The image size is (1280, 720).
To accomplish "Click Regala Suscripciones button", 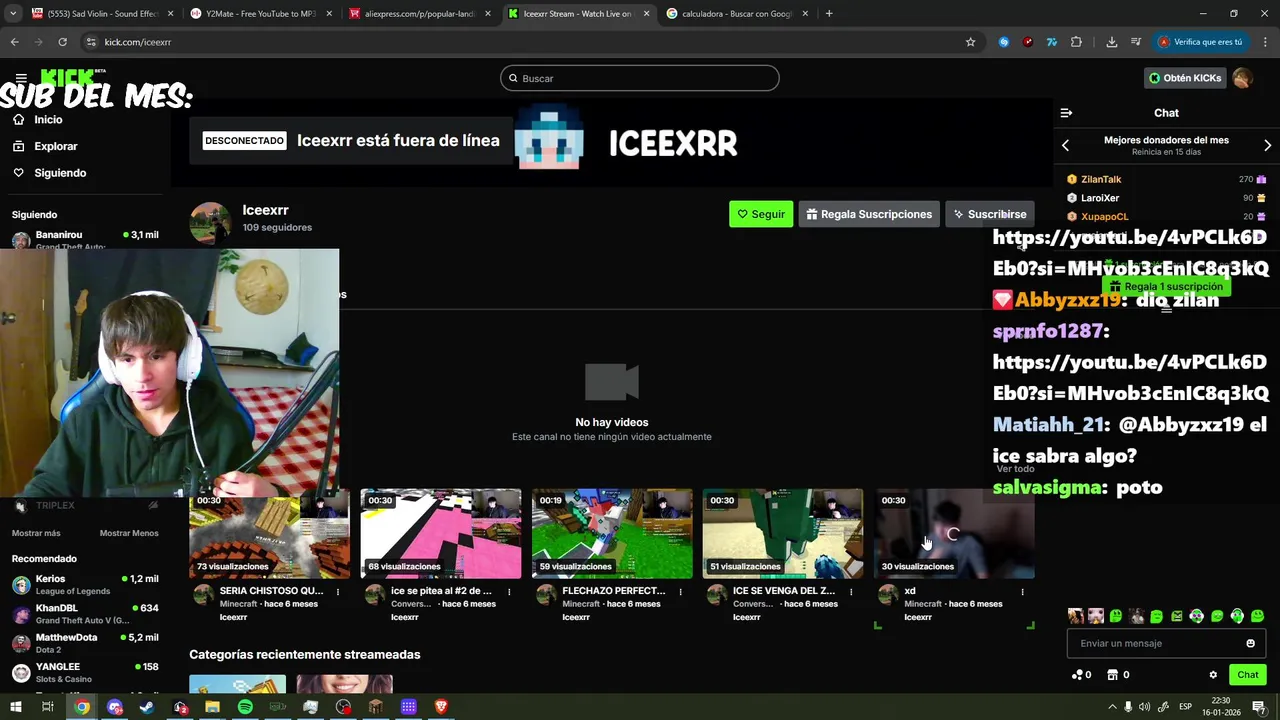I will [869, 214].
